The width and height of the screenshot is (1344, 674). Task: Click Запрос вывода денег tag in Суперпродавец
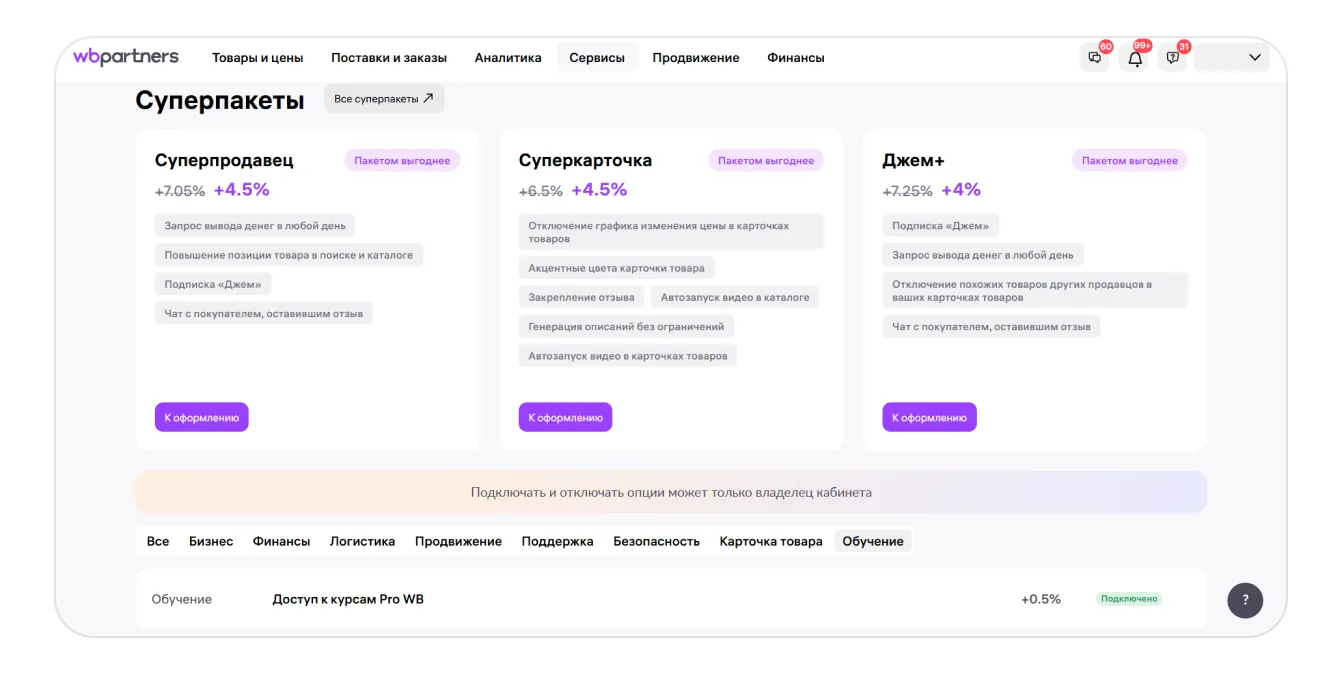(x=255, y=226)
